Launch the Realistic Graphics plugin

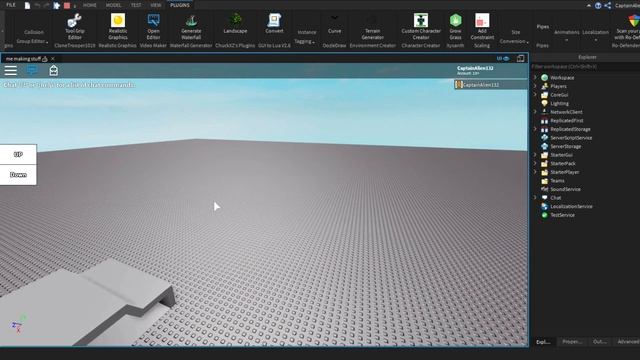coord(118,27)
